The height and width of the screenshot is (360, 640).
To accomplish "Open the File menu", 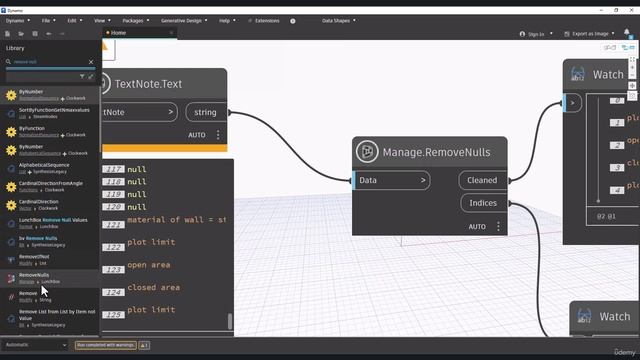I will pos(48,20).
